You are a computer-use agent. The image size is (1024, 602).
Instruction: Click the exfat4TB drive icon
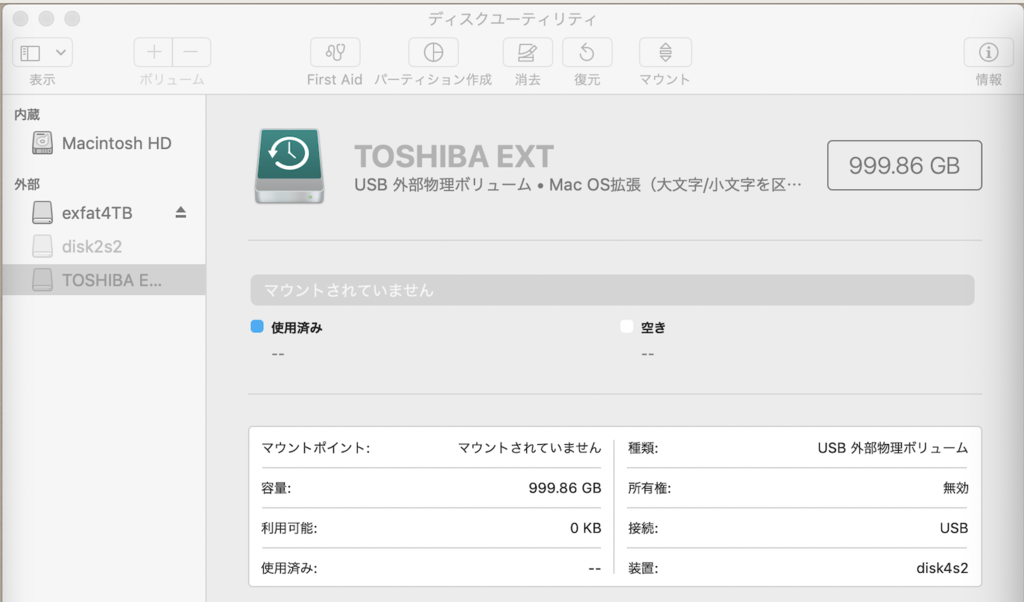tap(42, 213)
